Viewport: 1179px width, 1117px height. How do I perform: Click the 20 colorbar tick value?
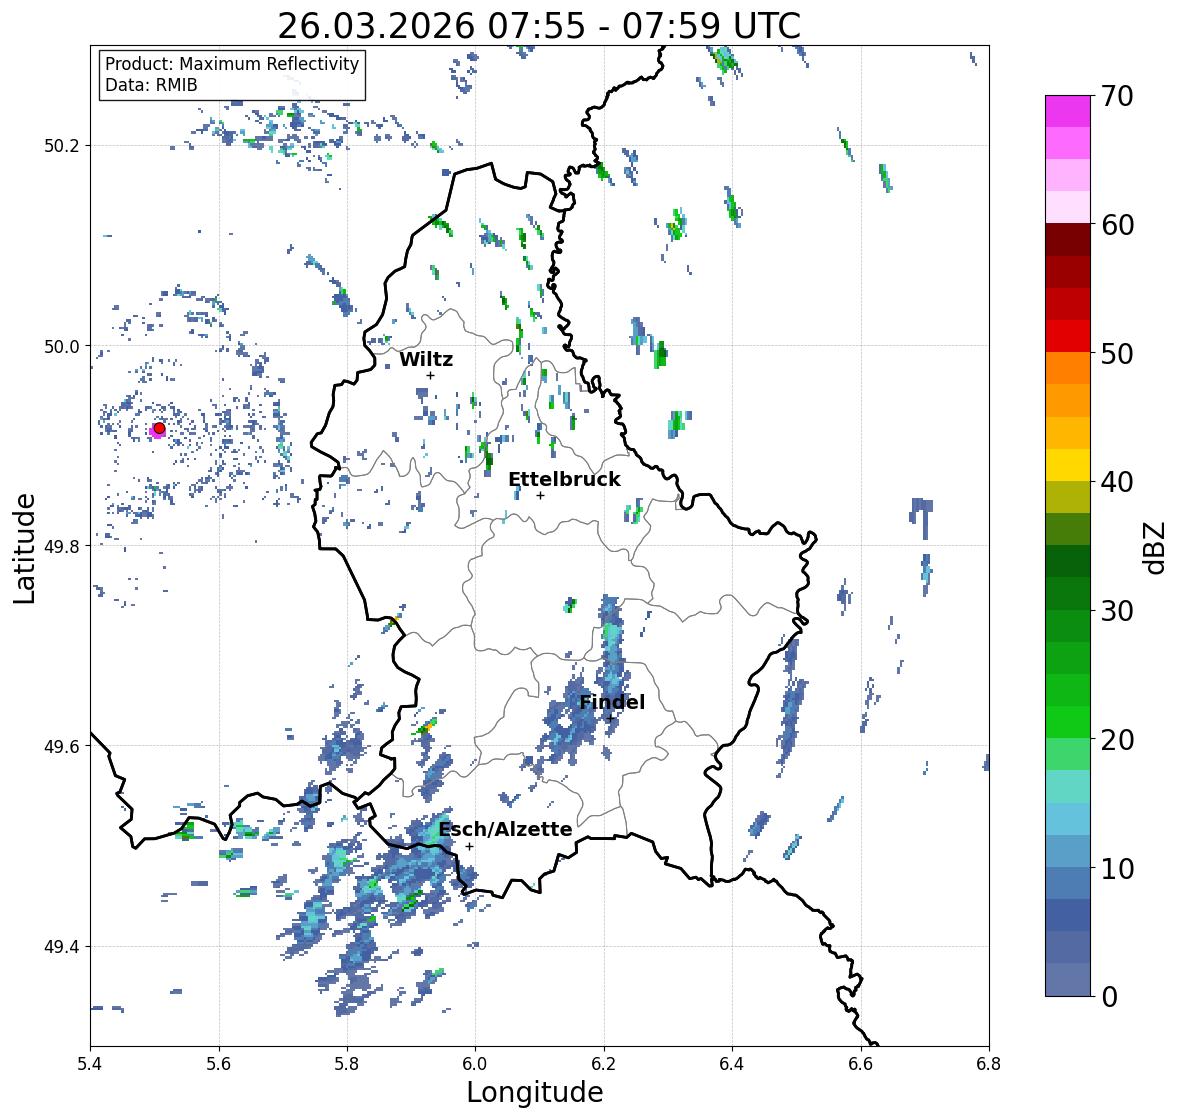(1116, 740)
